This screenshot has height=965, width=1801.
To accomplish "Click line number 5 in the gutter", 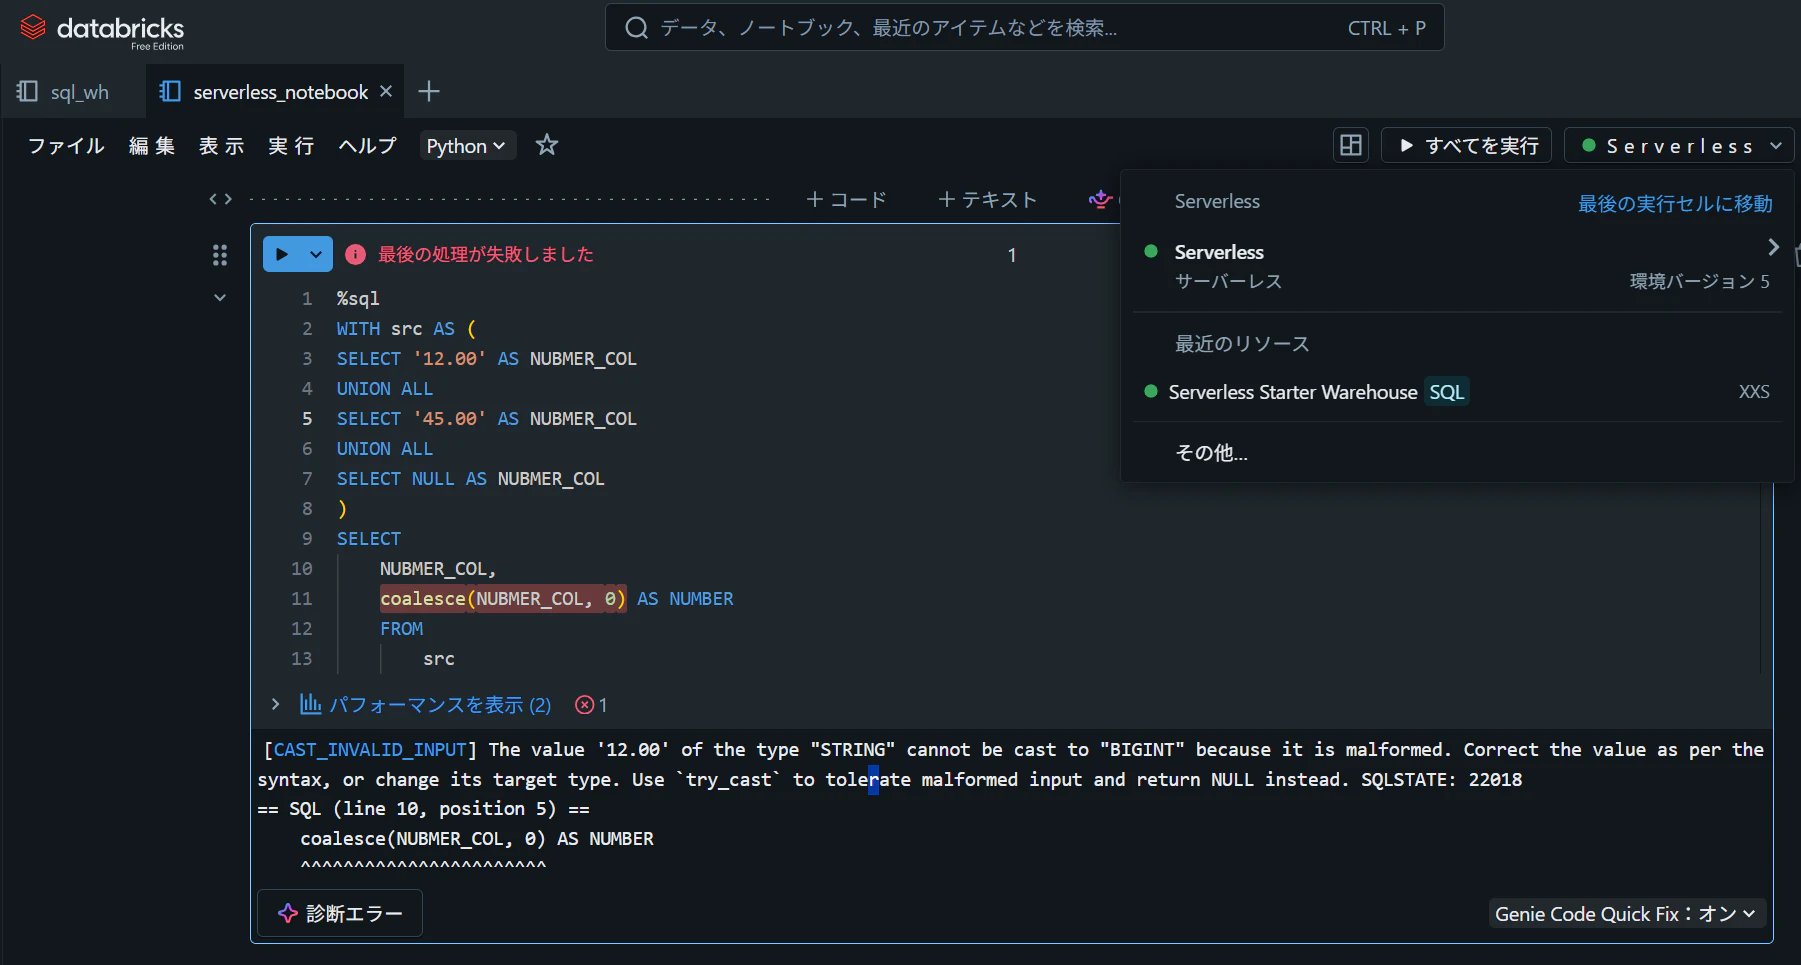I will (307, 418).
